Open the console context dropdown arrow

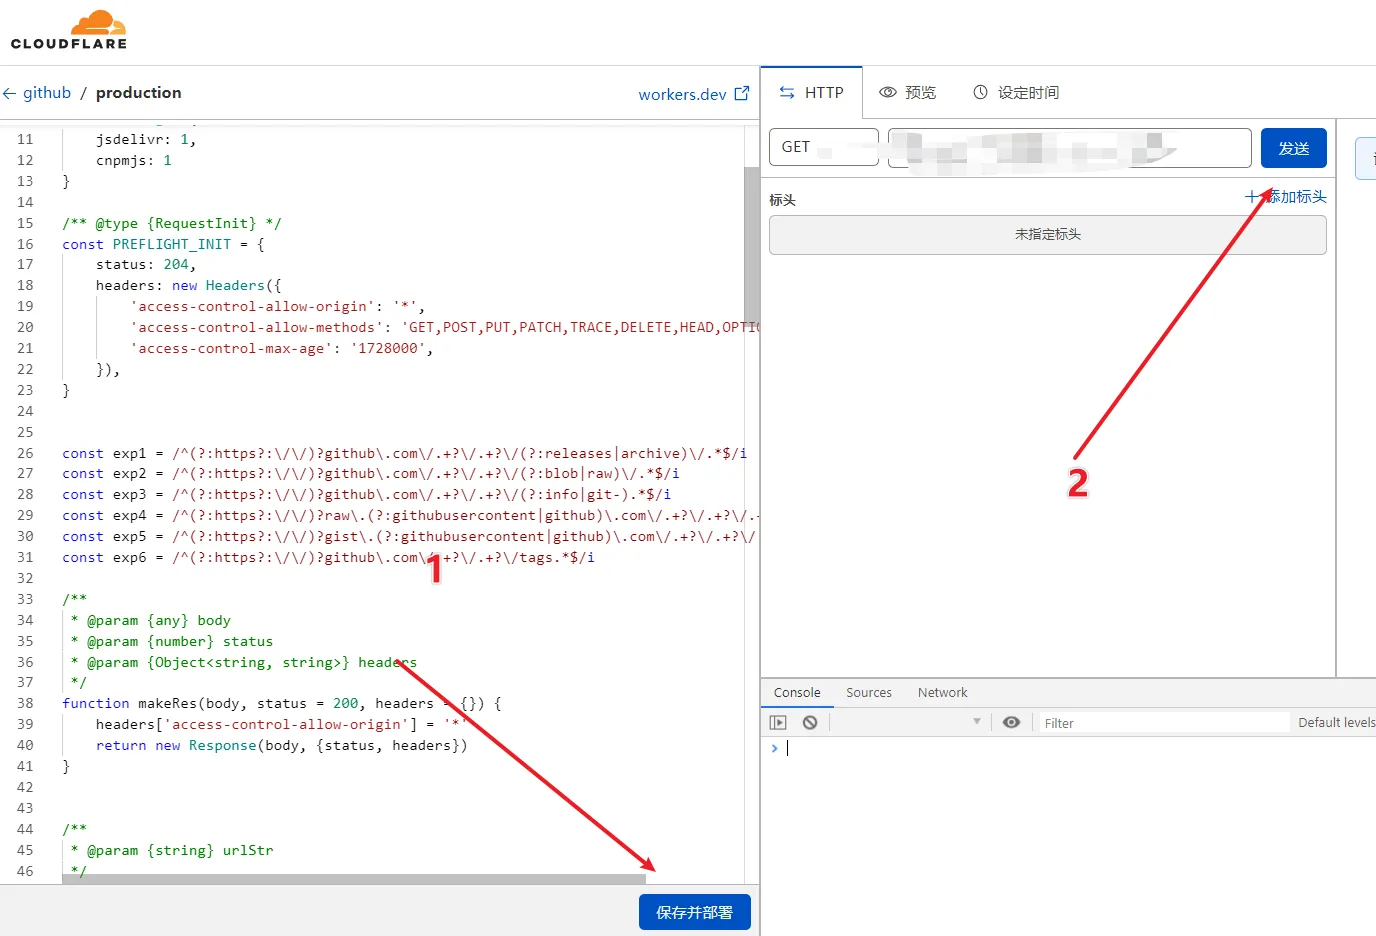pos(977,721)
